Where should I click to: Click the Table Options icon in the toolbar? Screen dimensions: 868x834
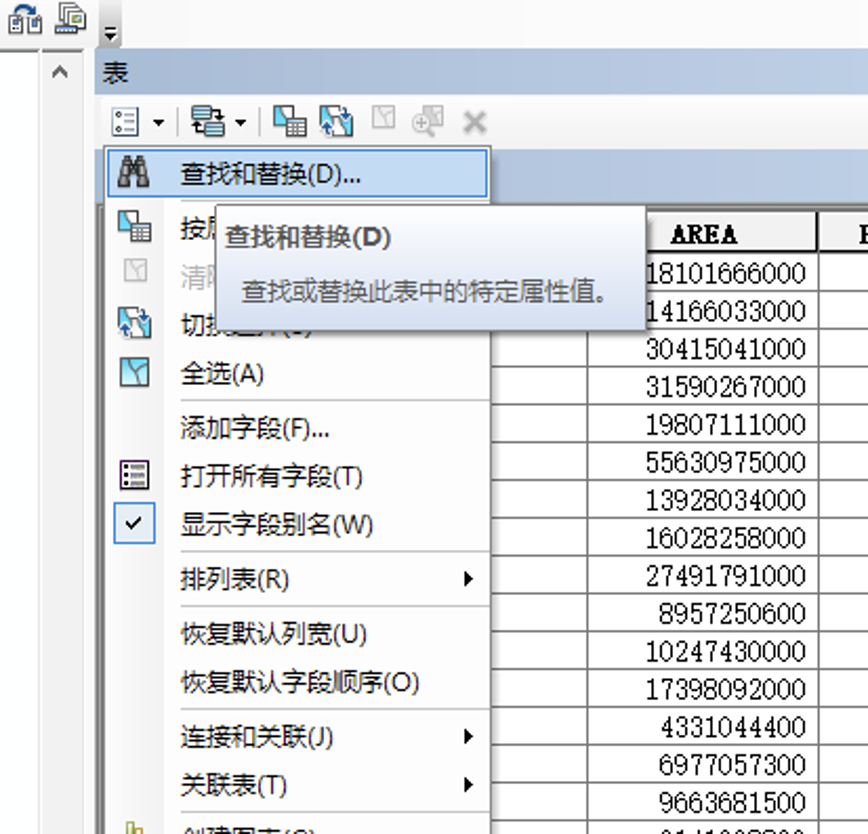pos(126,122)
